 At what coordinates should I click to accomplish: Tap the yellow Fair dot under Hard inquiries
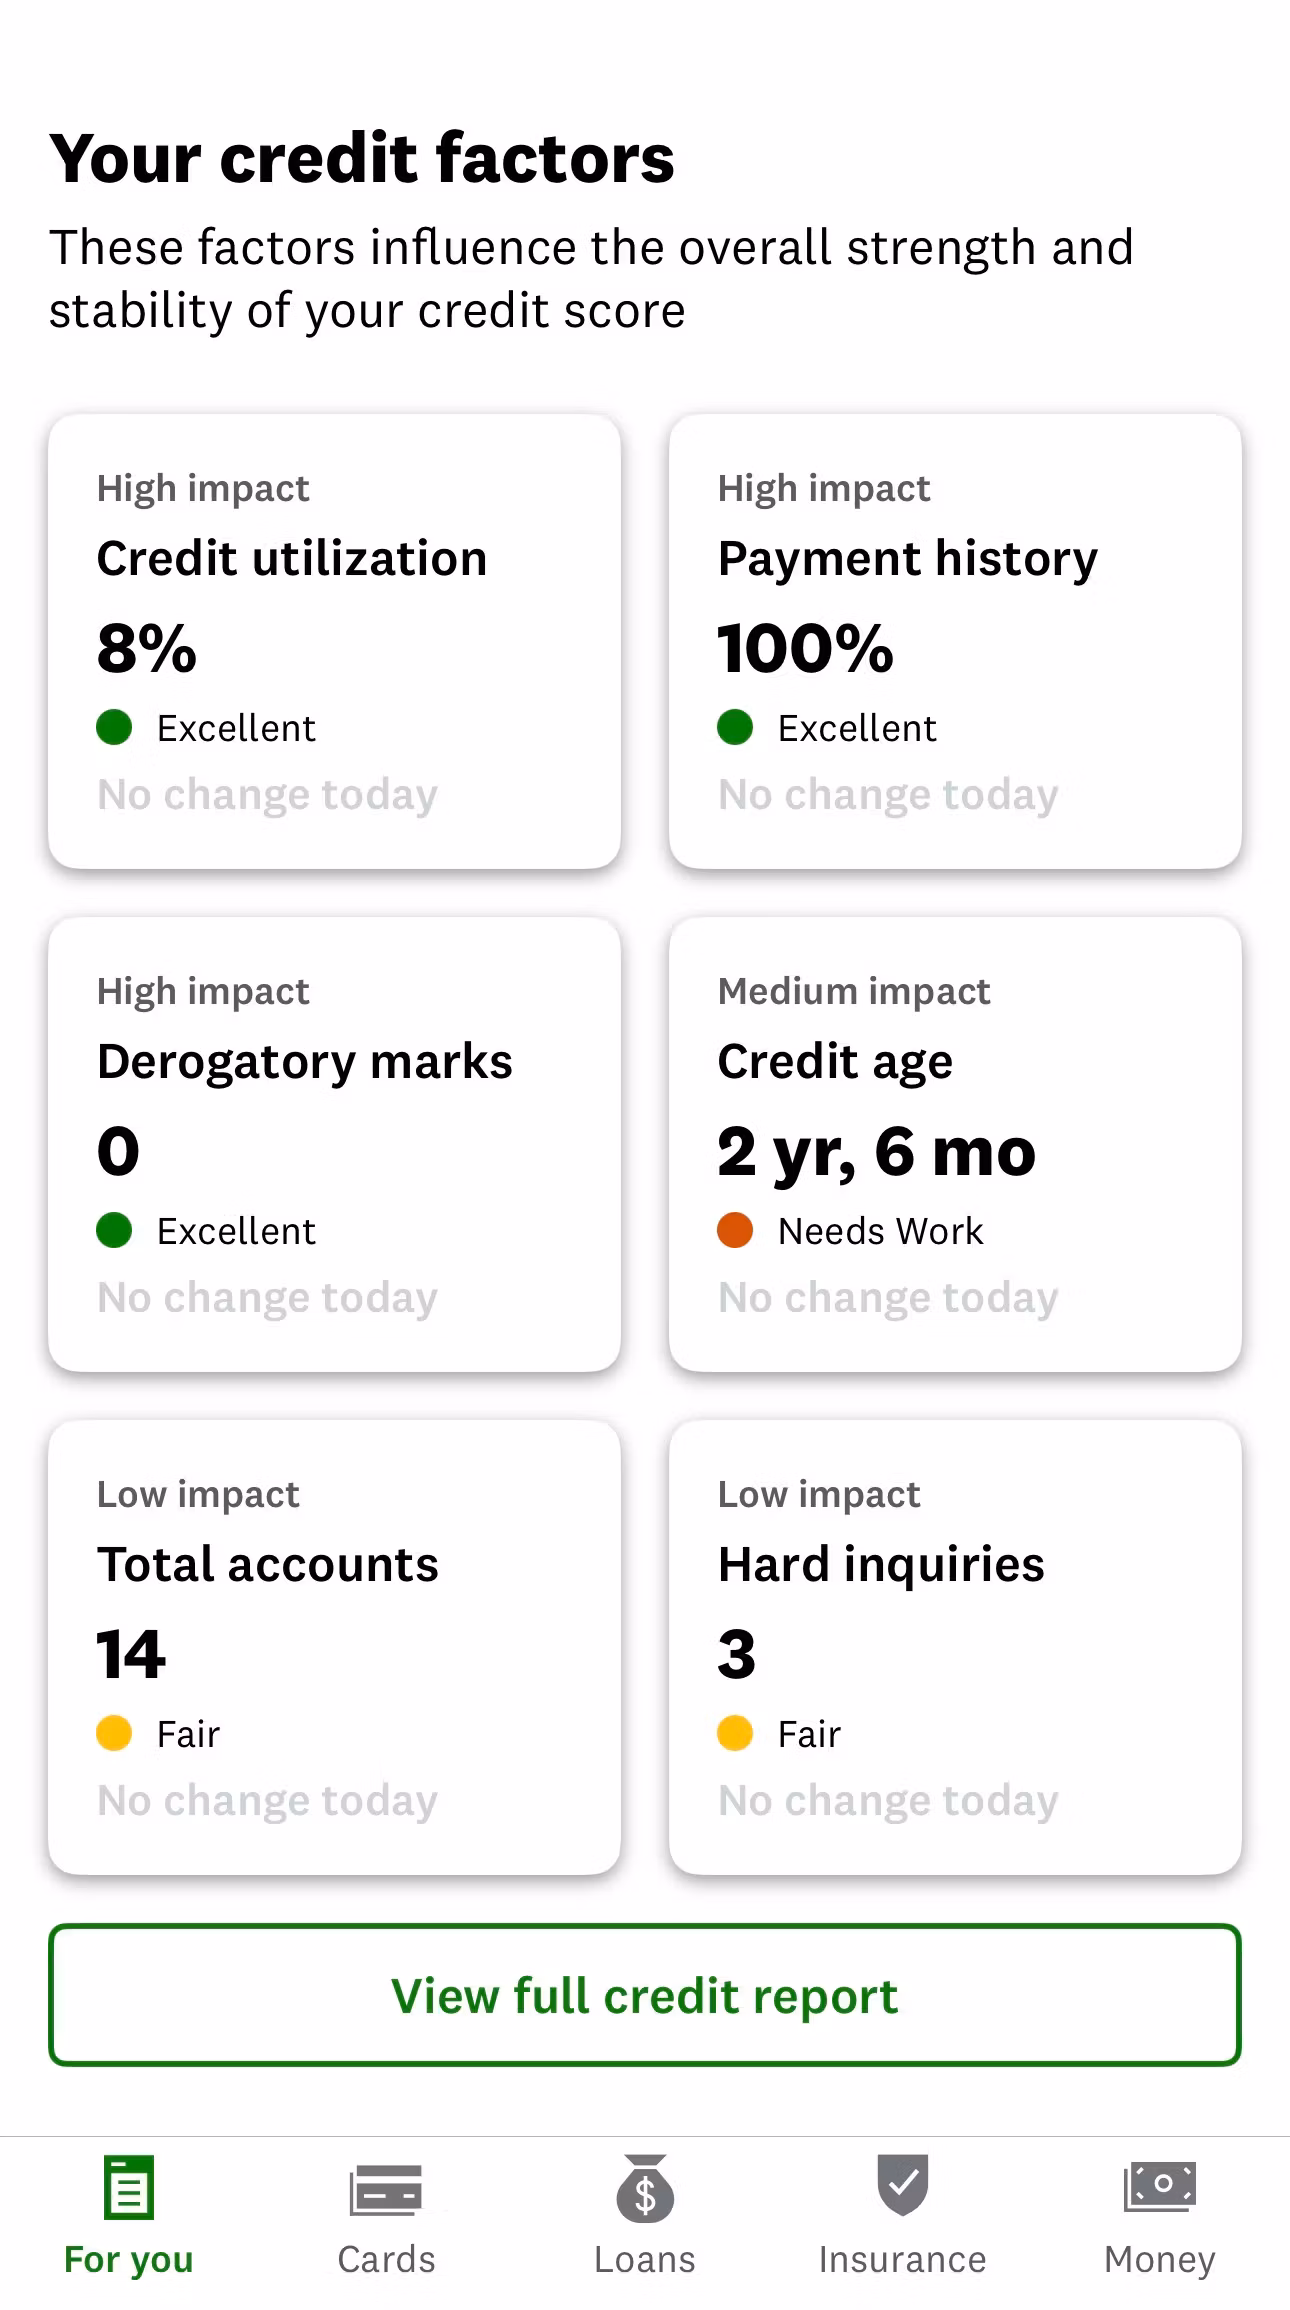click(735, 1733)
